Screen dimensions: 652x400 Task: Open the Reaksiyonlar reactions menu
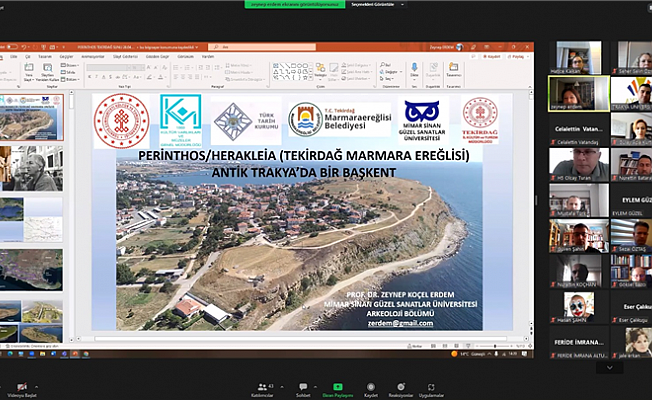pos(401,388)
